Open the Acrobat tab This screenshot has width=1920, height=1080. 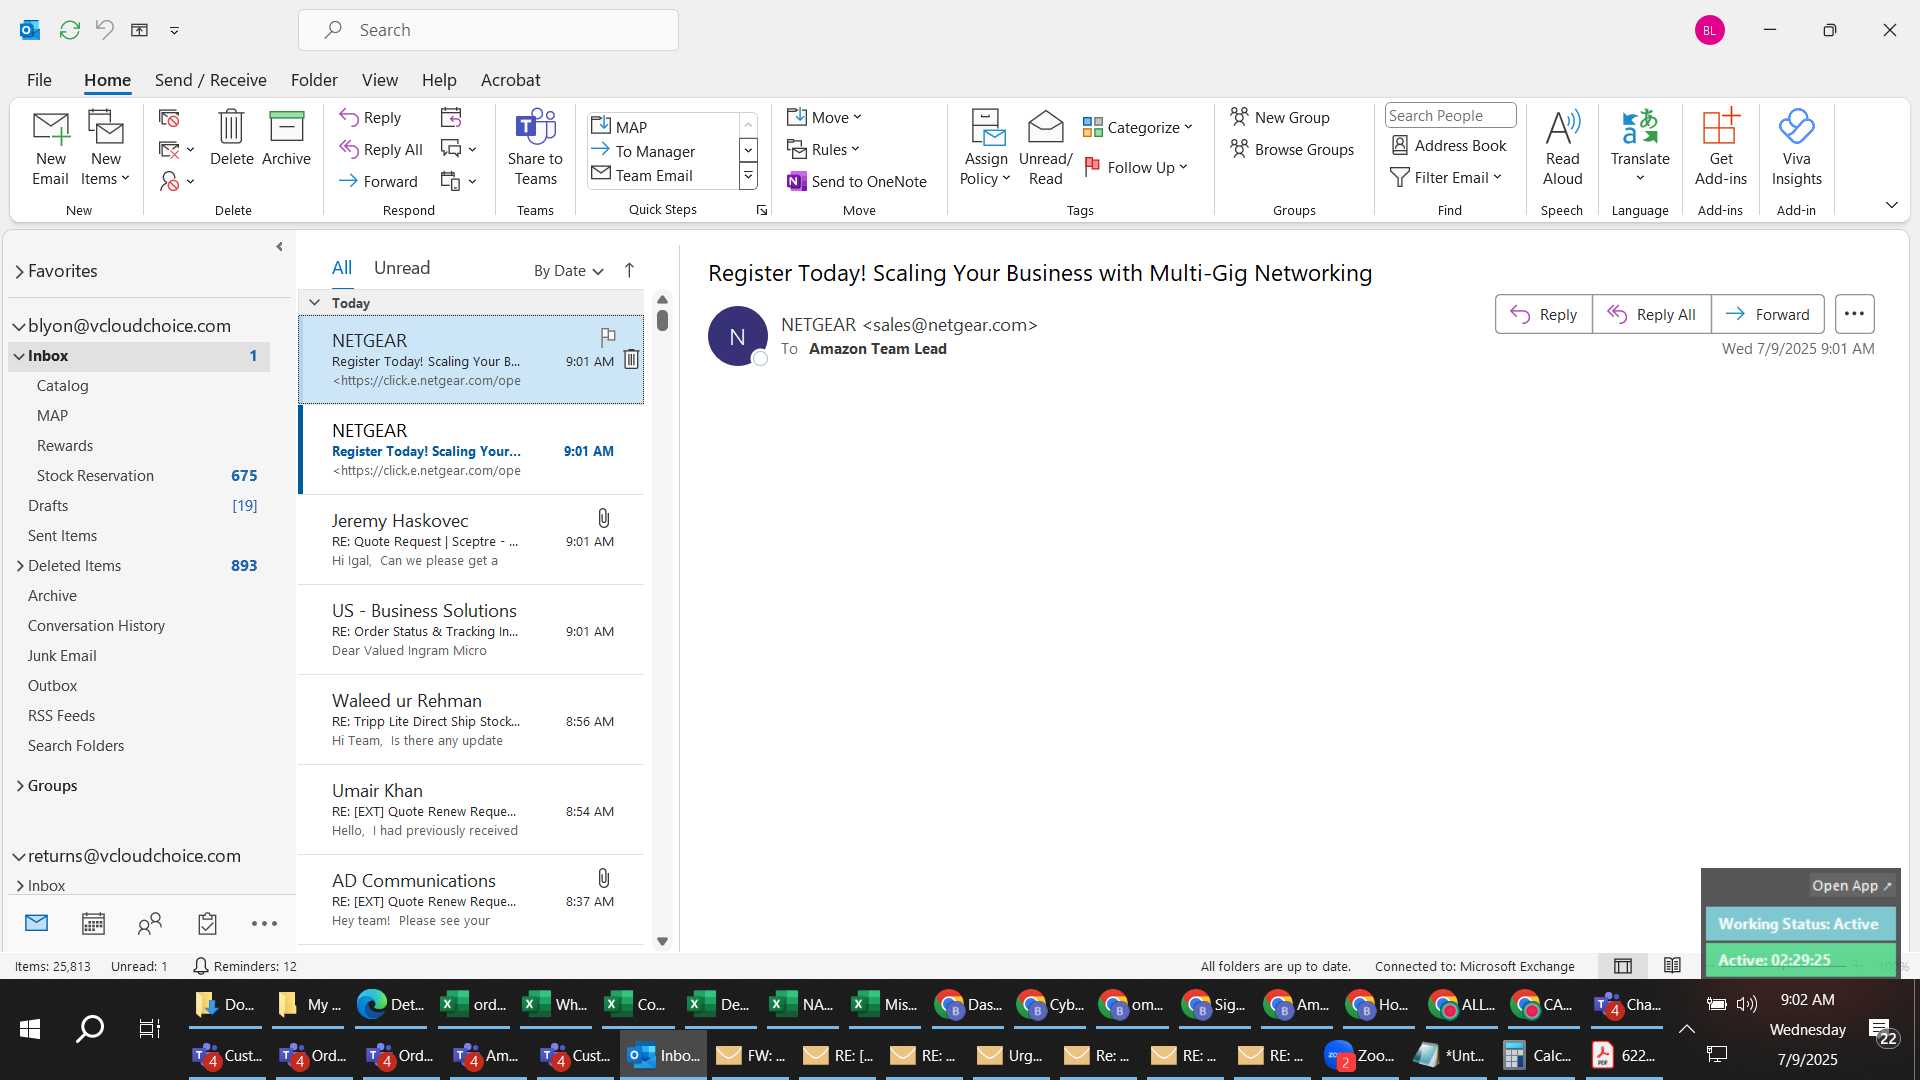pos(510,80)
